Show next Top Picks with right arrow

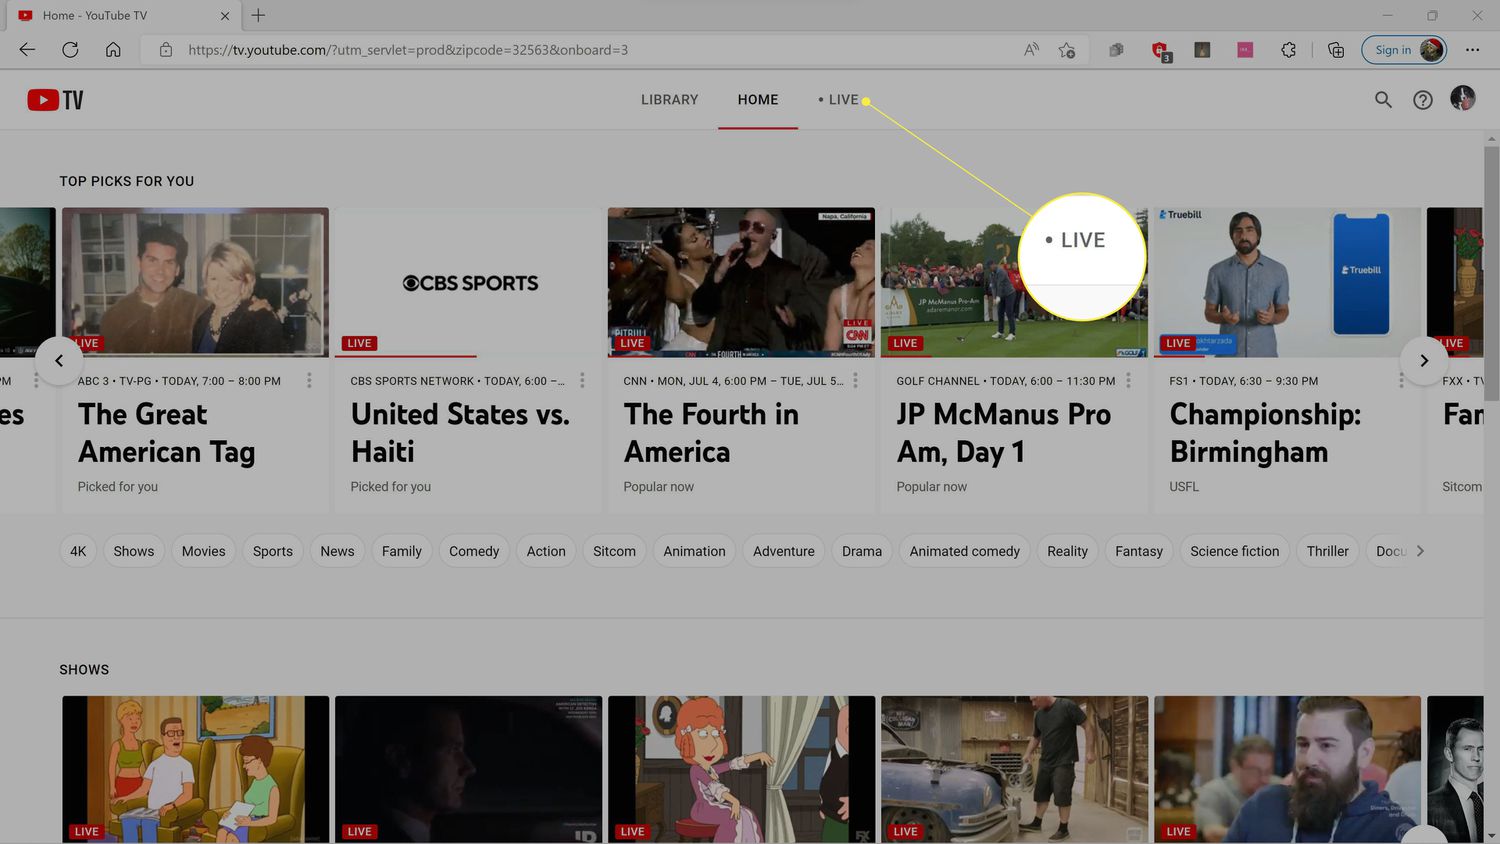pyautogui.click(x=1424, y=361)
